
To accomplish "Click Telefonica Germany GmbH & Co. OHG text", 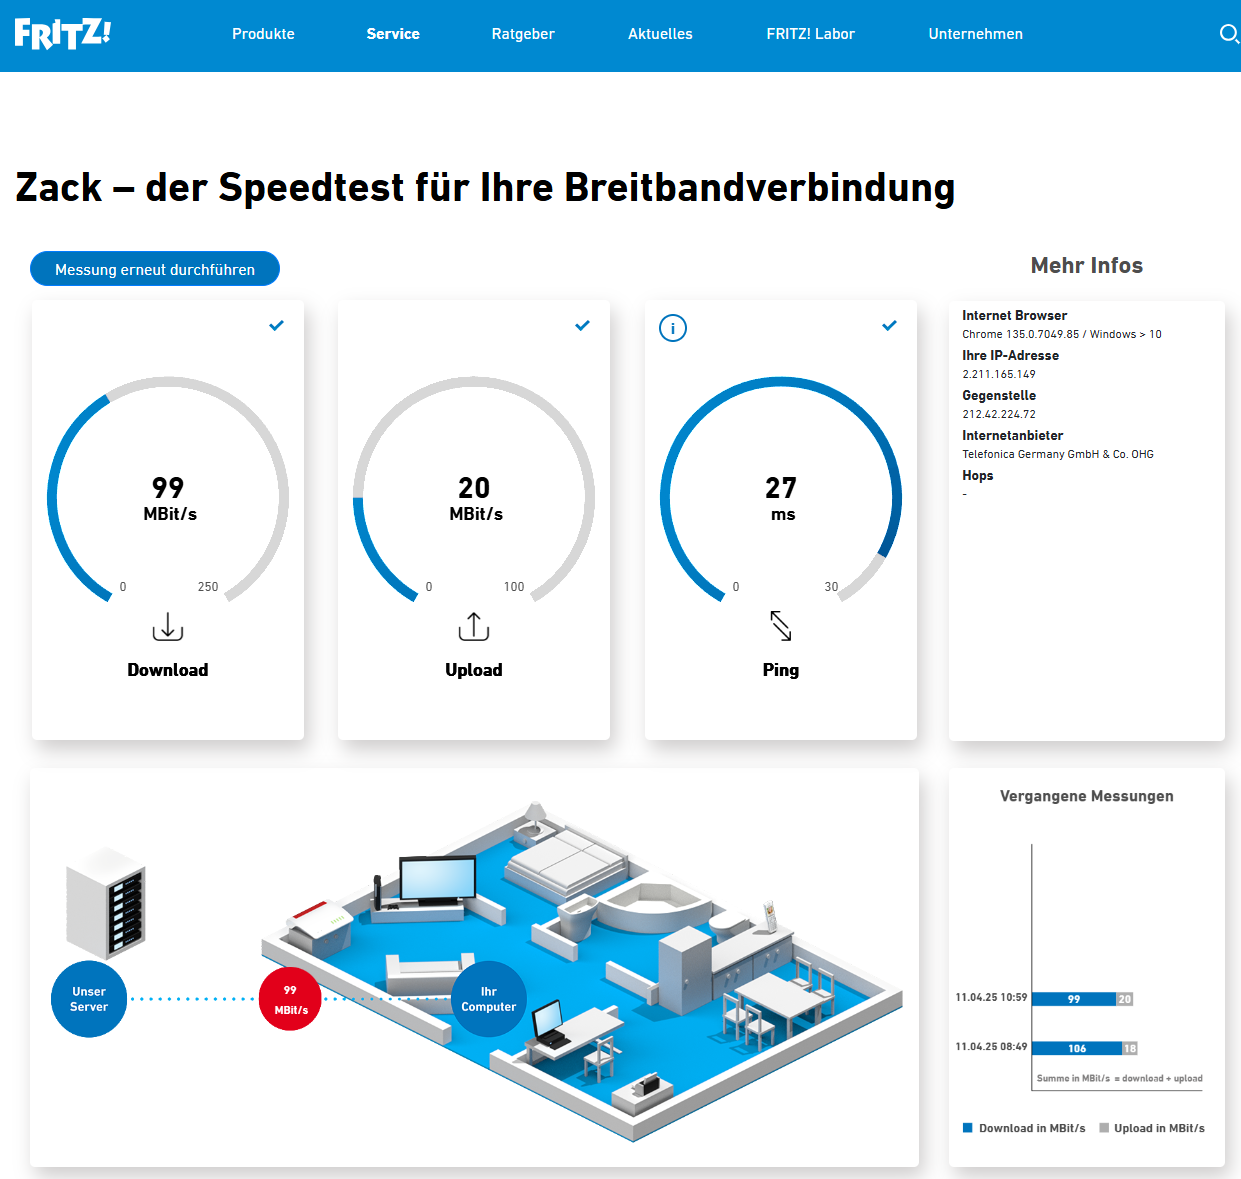I will [1058, 454].
